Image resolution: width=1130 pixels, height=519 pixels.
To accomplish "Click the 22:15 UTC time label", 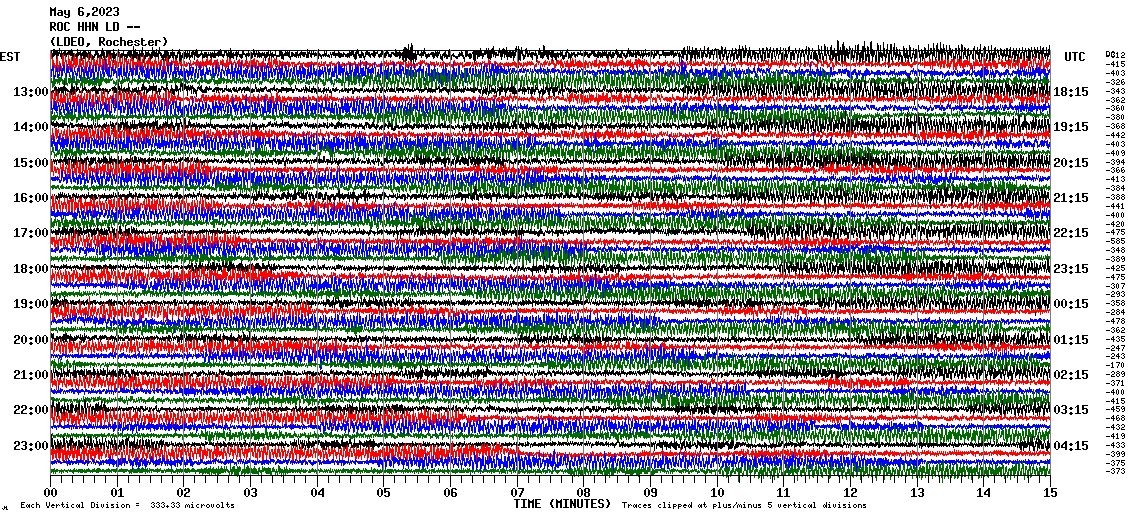I will (1071, 233).
